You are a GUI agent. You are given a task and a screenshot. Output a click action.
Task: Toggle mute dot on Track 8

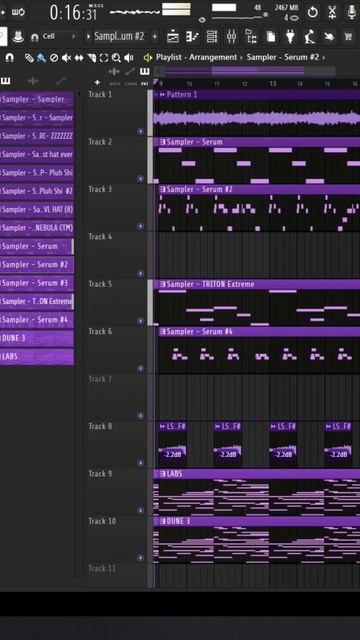pyautogui.click(x=141, y=463)
